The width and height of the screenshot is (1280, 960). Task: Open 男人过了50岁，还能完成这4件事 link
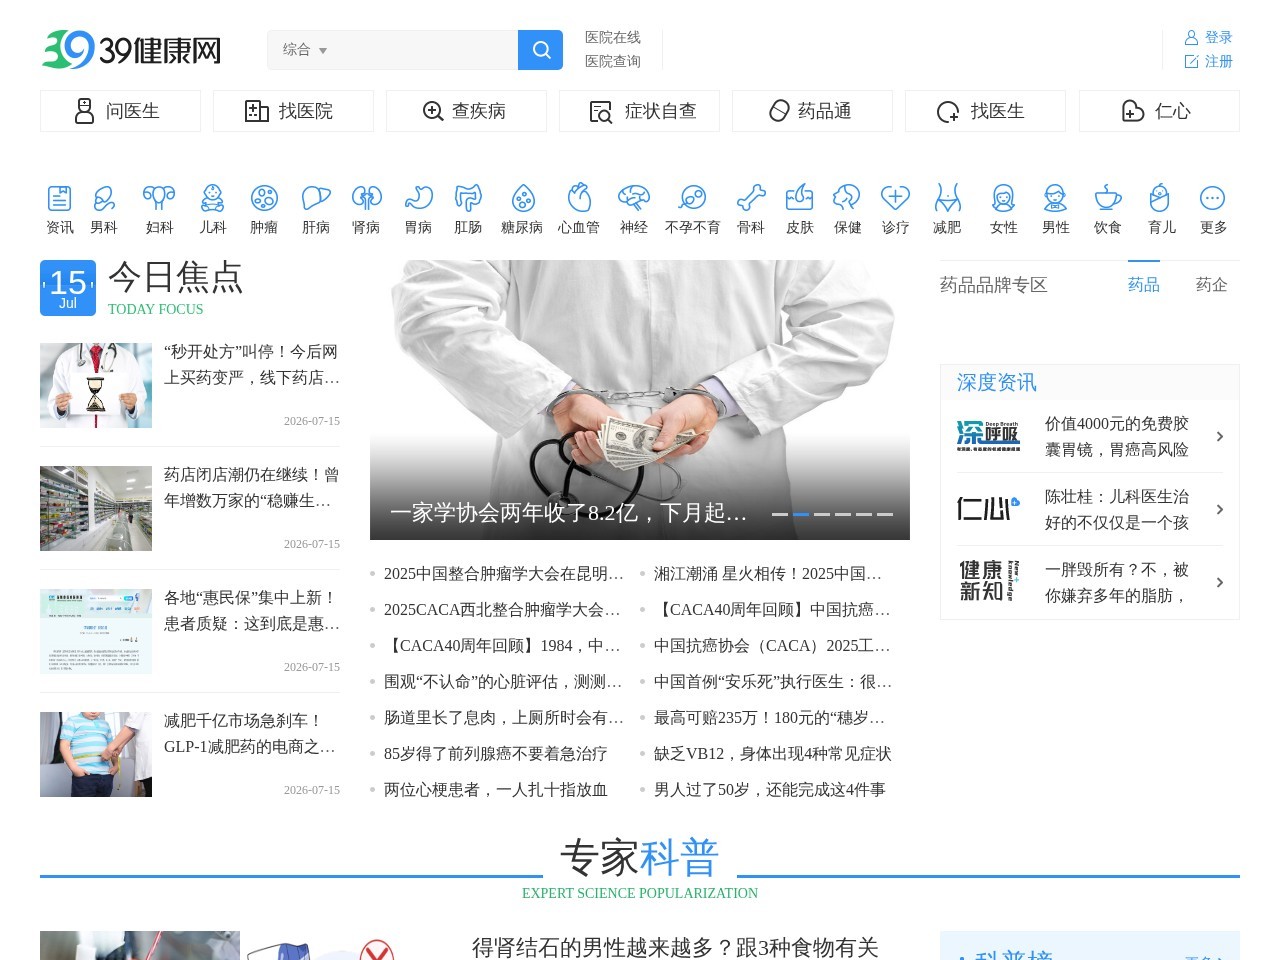[769, 790]
